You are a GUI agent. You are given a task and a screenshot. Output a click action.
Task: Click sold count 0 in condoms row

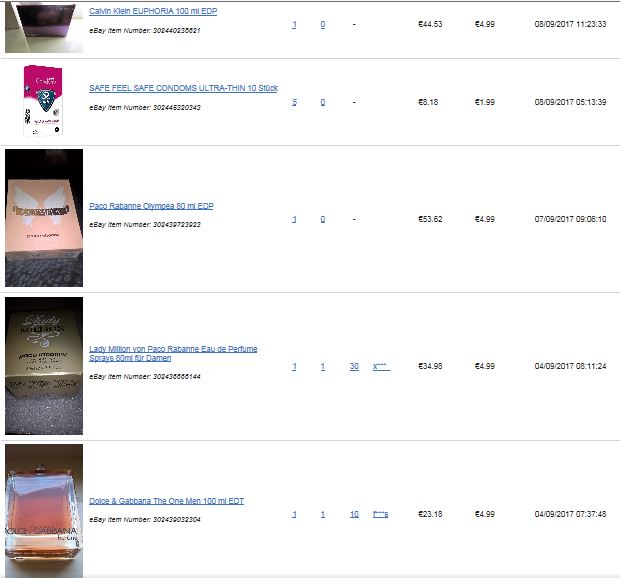point(323,102)
